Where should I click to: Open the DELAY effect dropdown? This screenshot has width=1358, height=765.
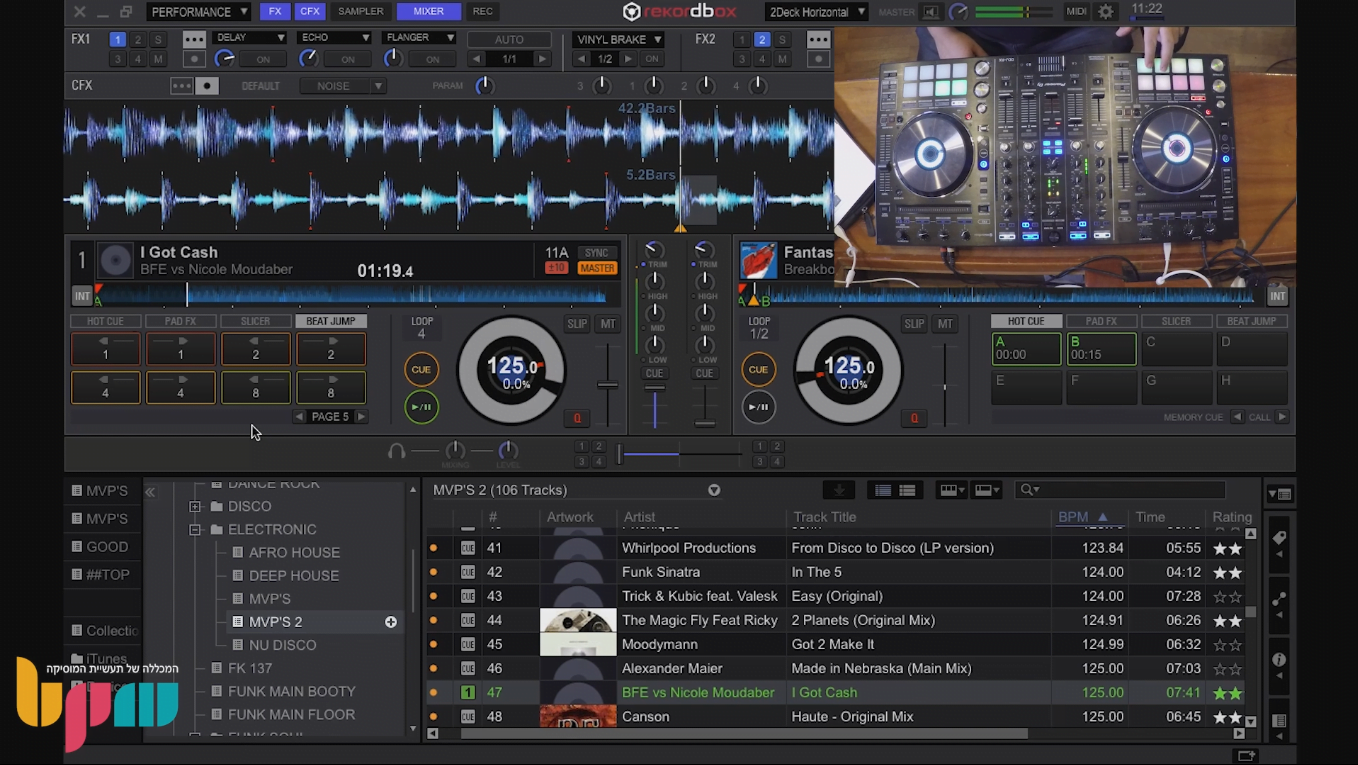[249, 38]
